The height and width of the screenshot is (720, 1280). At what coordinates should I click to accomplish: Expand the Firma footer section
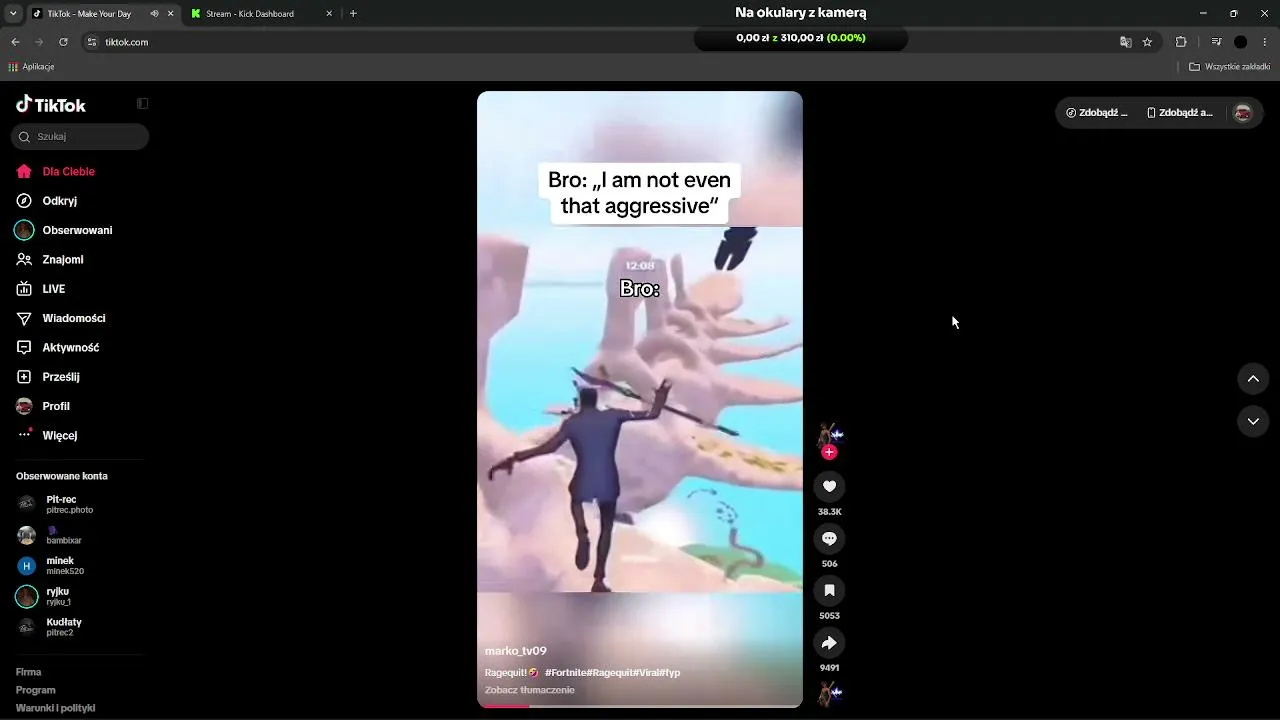pos(29,672)
